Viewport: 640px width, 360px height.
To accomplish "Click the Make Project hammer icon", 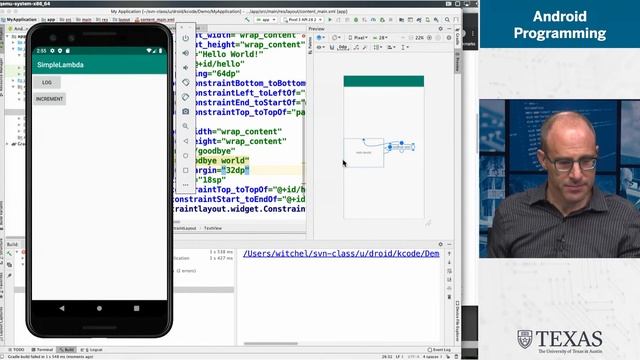I will click(x=247, y=20).
